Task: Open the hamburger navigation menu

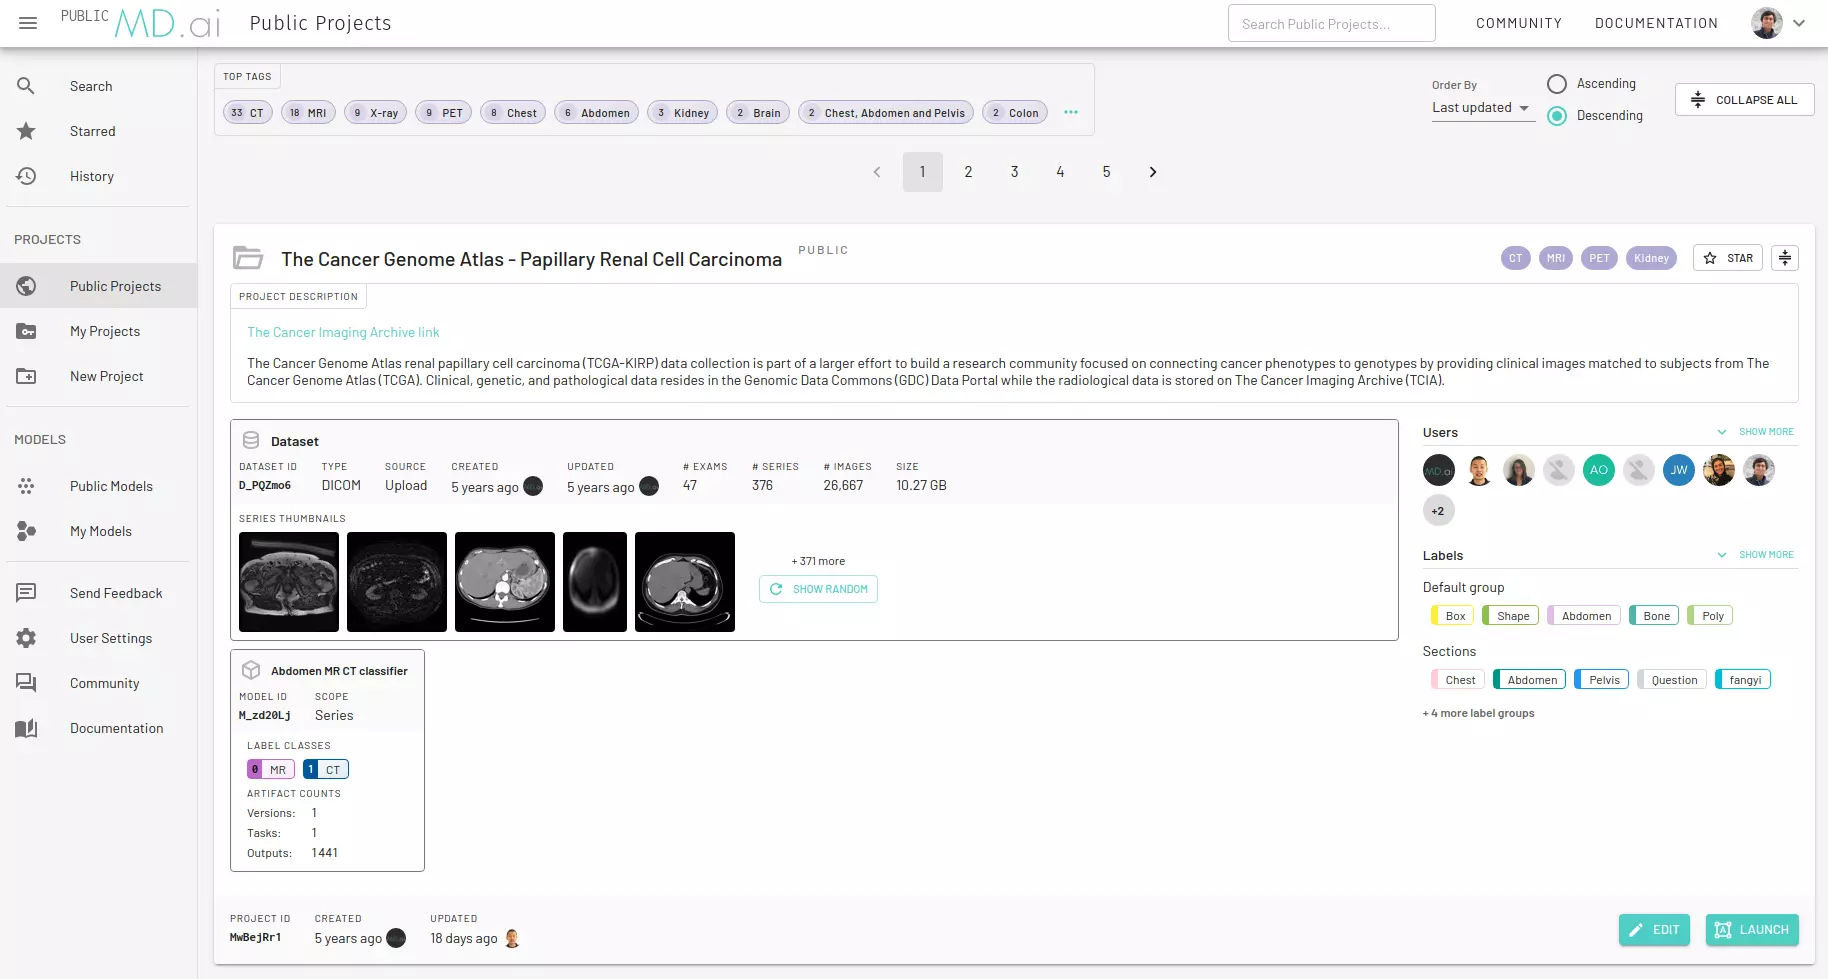Action: (28, 23)
